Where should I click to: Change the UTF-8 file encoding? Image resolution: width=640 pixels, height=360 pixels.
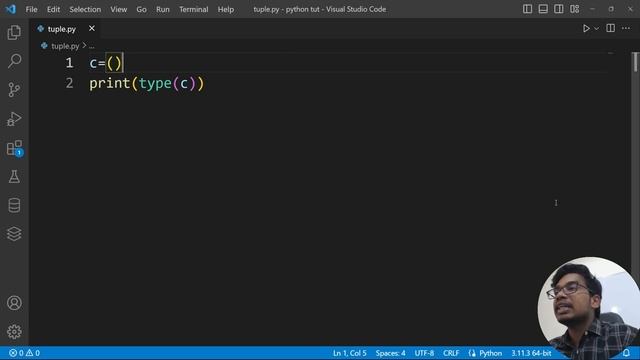424,353
